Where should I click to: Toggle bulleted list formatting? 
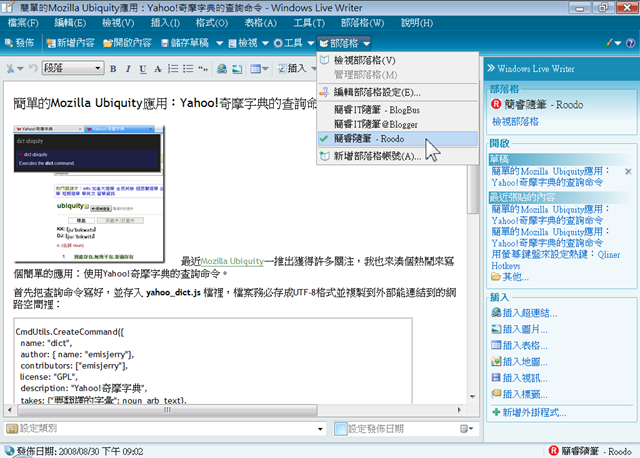188,69
